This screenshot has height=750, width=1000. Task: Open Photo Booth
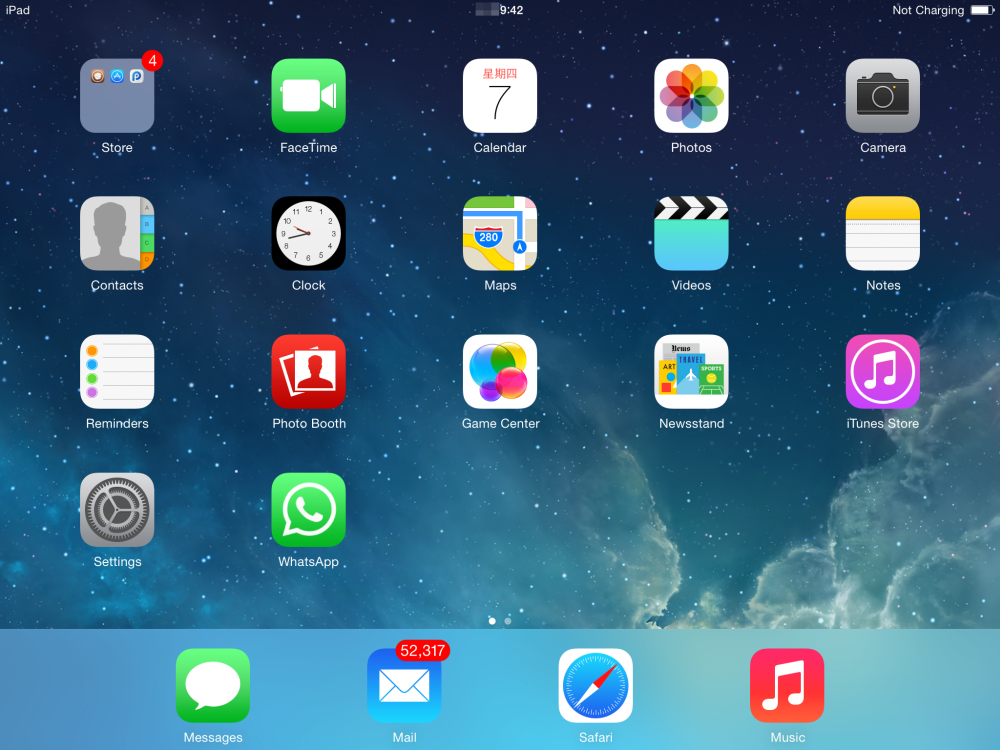pyautogui.click(x=308, y=372)
